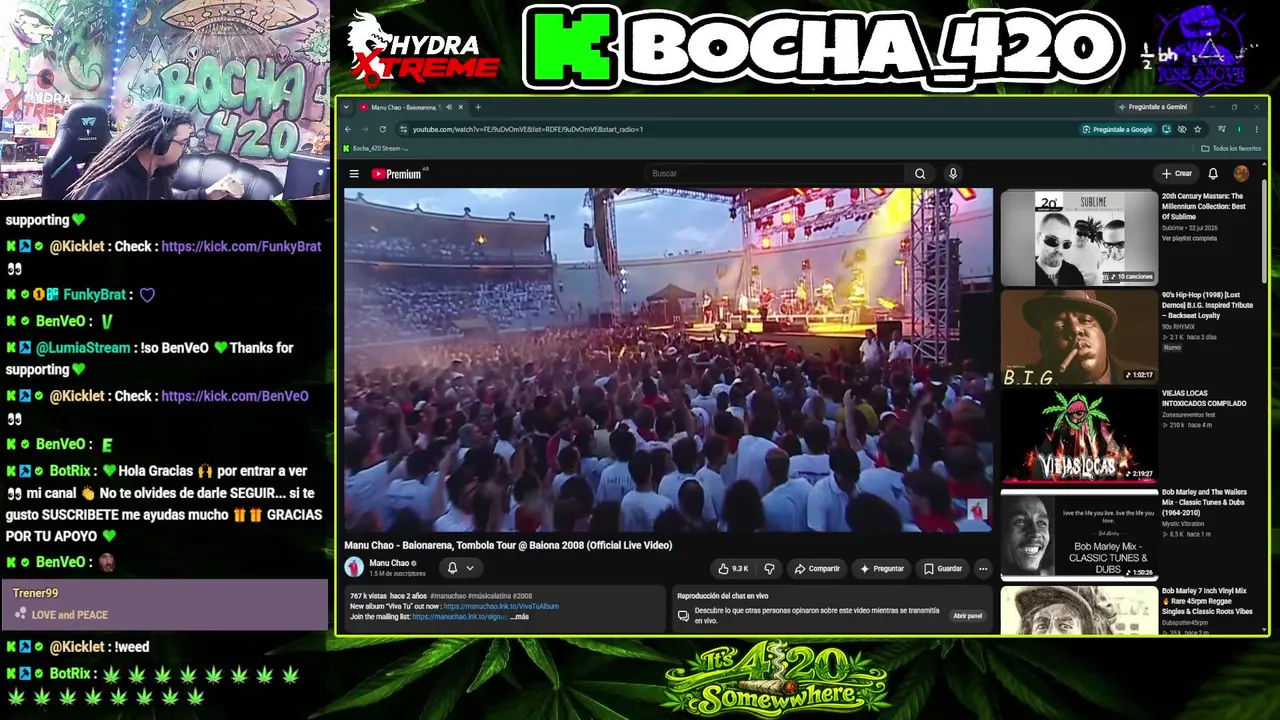Toggle the Manu Chao channel notification bell
This screenshot has width=1280, height=720.
click(x=452, y=568)
